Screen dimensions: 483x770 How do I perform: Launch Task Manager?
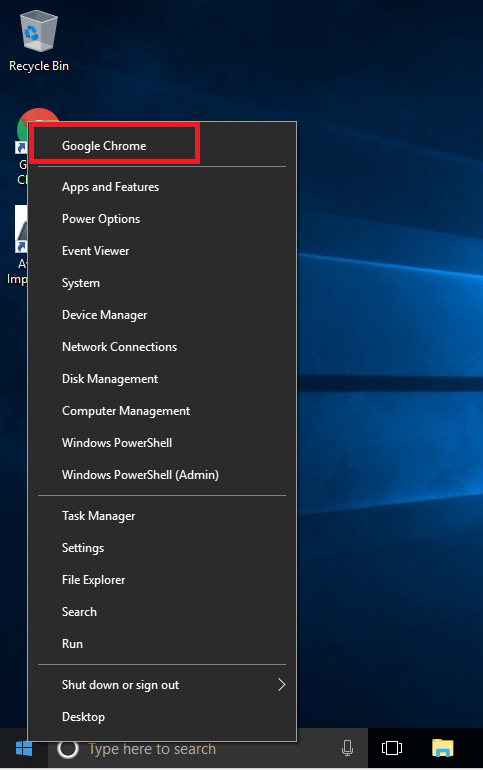click(162, 516)
